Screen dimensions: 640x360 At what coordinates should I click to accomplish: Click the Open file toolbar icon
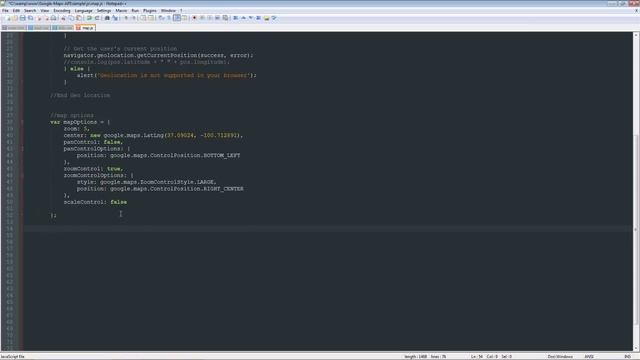(x=15, y=18)
